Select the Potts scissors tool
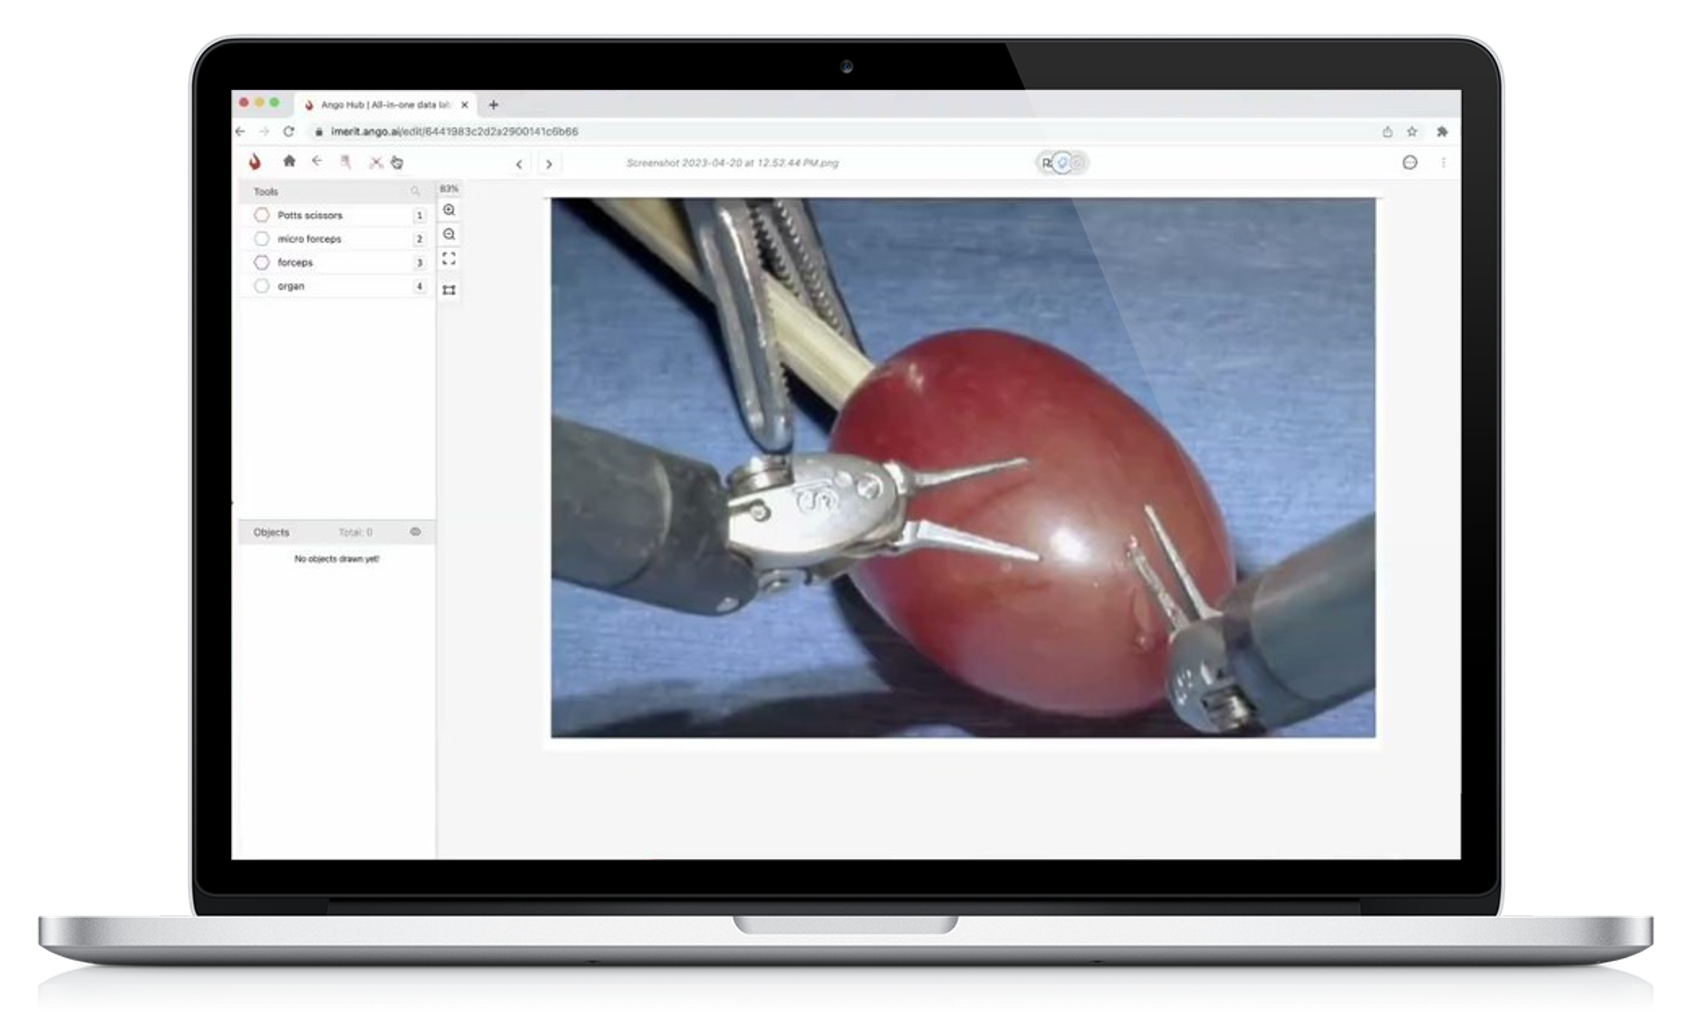Image resolution: width=1693 pixels, height=1016 pixels. click(x=310, y=215)
